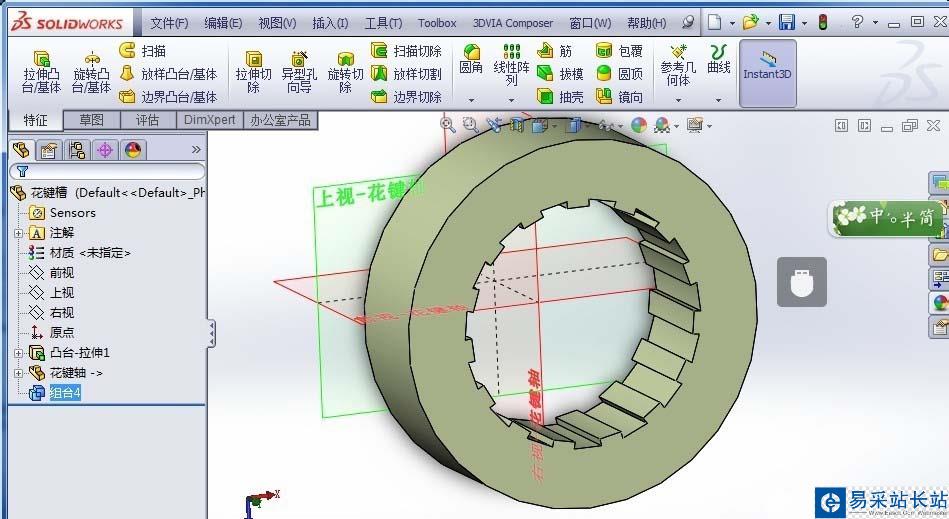Viewport: 949px width, 519px height.
Task: Switch to the 特征 tab
Action: 36,120
